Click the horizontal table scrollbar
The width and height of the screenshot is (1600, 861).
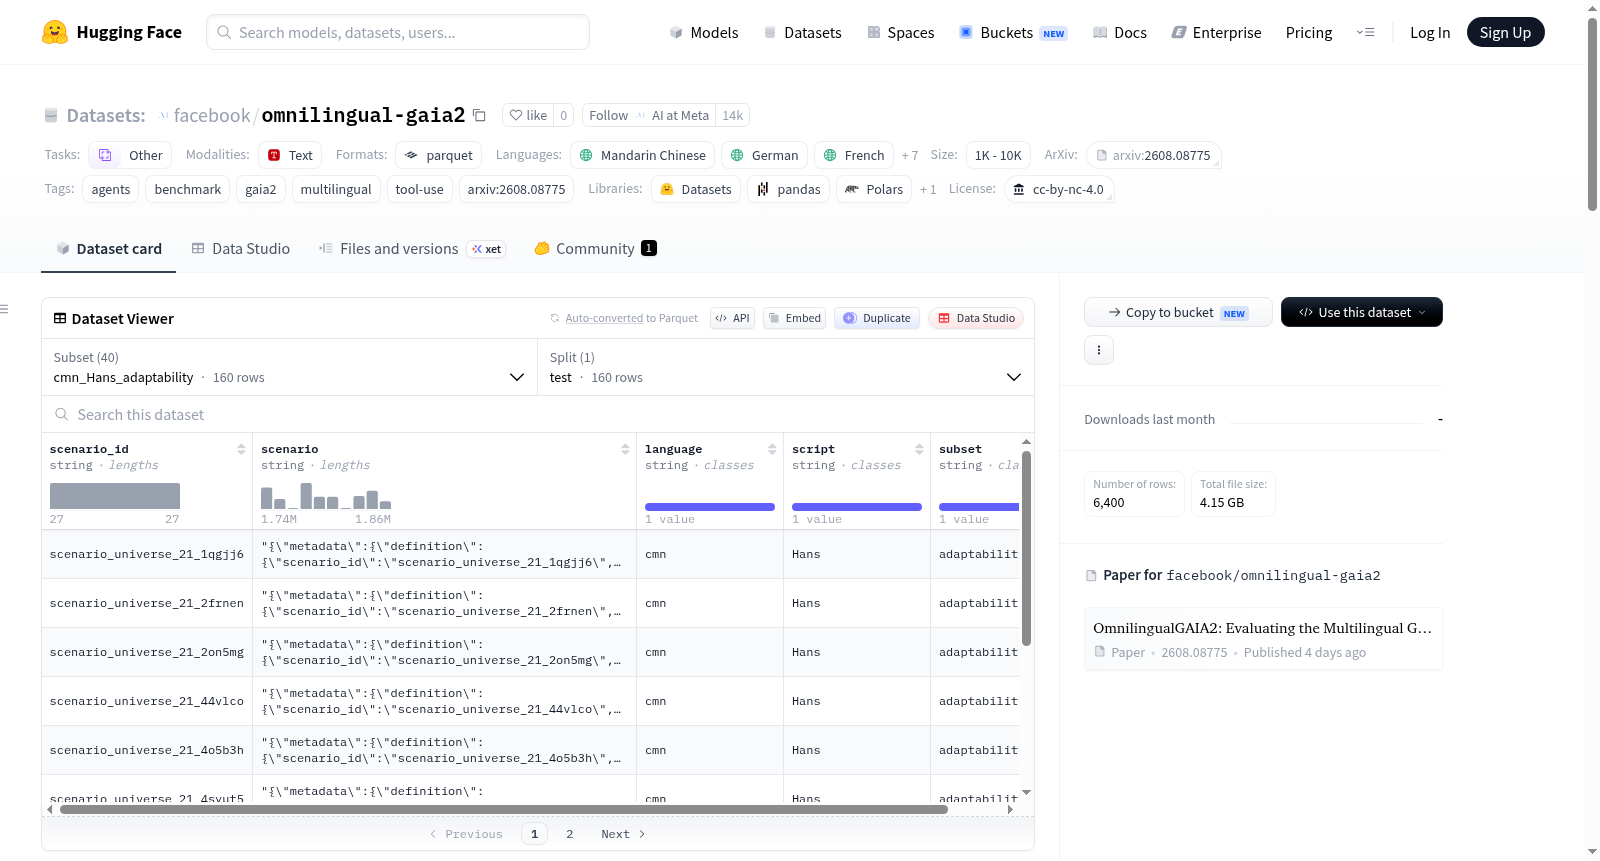[504, 809]
